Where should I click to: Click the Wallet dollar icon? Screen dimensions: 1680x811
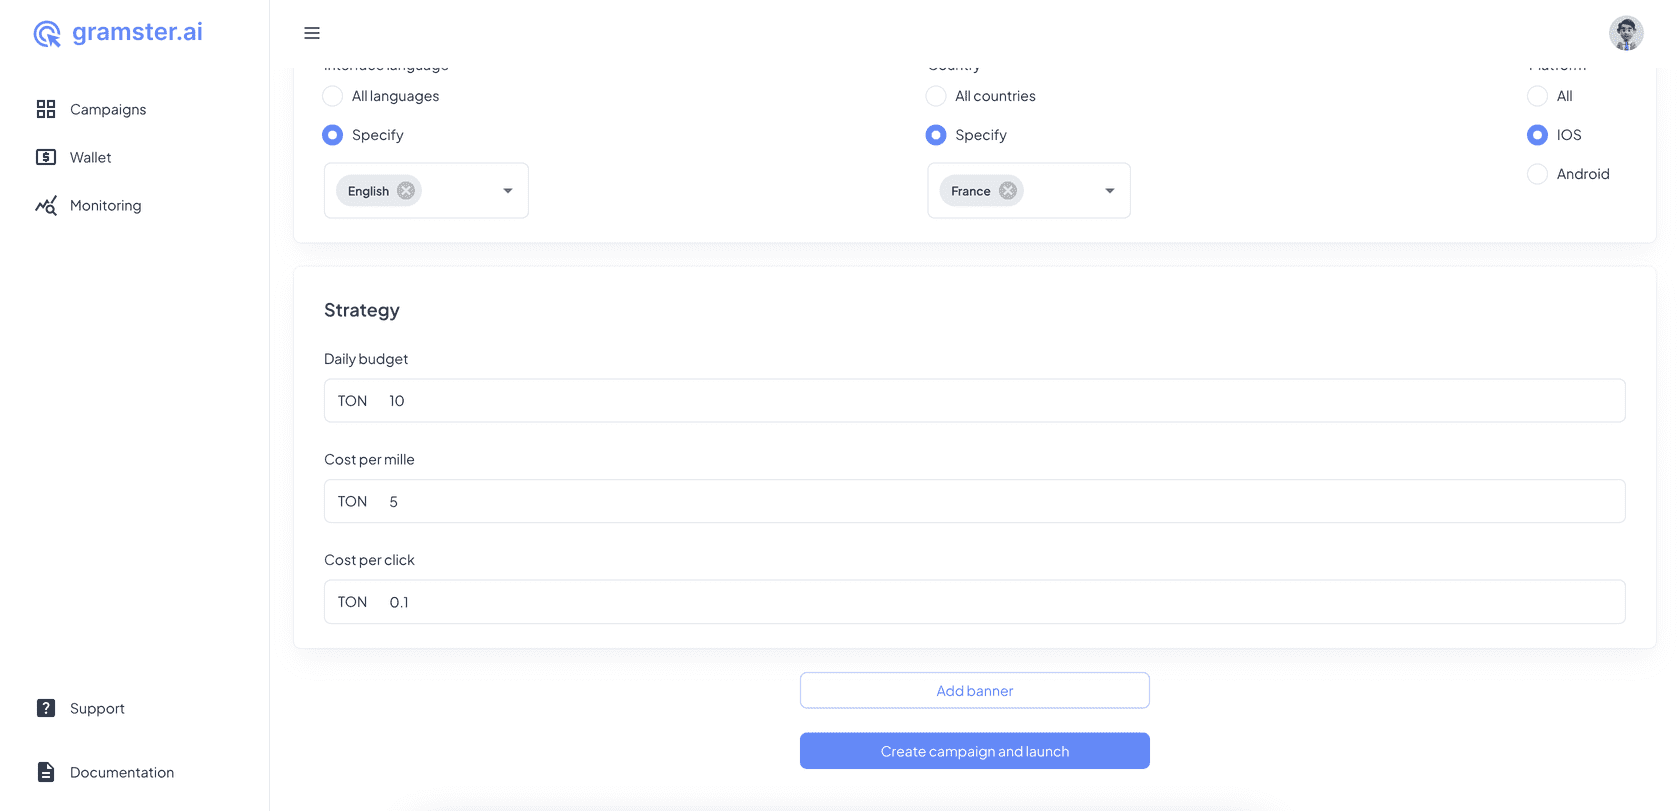coord(46,157)
